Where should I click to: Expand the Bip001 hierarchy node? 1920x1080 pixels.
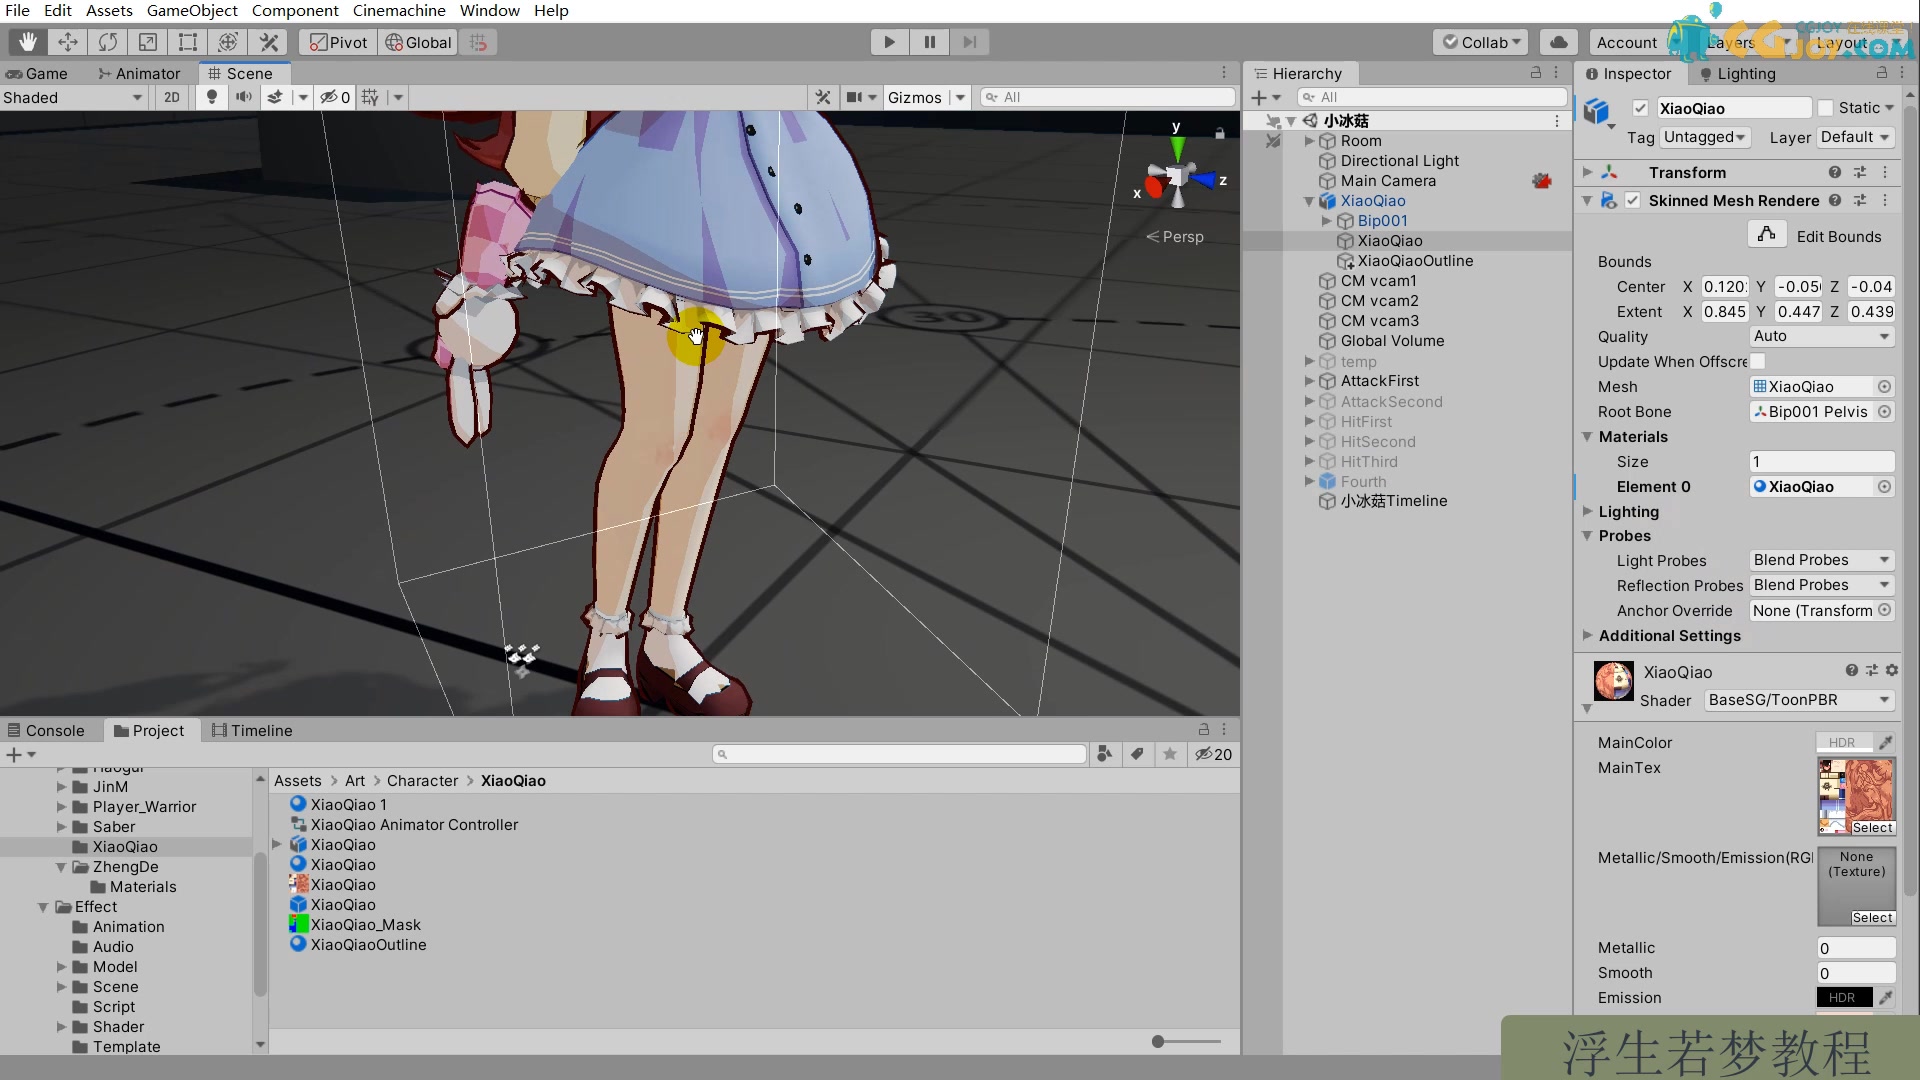(x=1328, y=221)
